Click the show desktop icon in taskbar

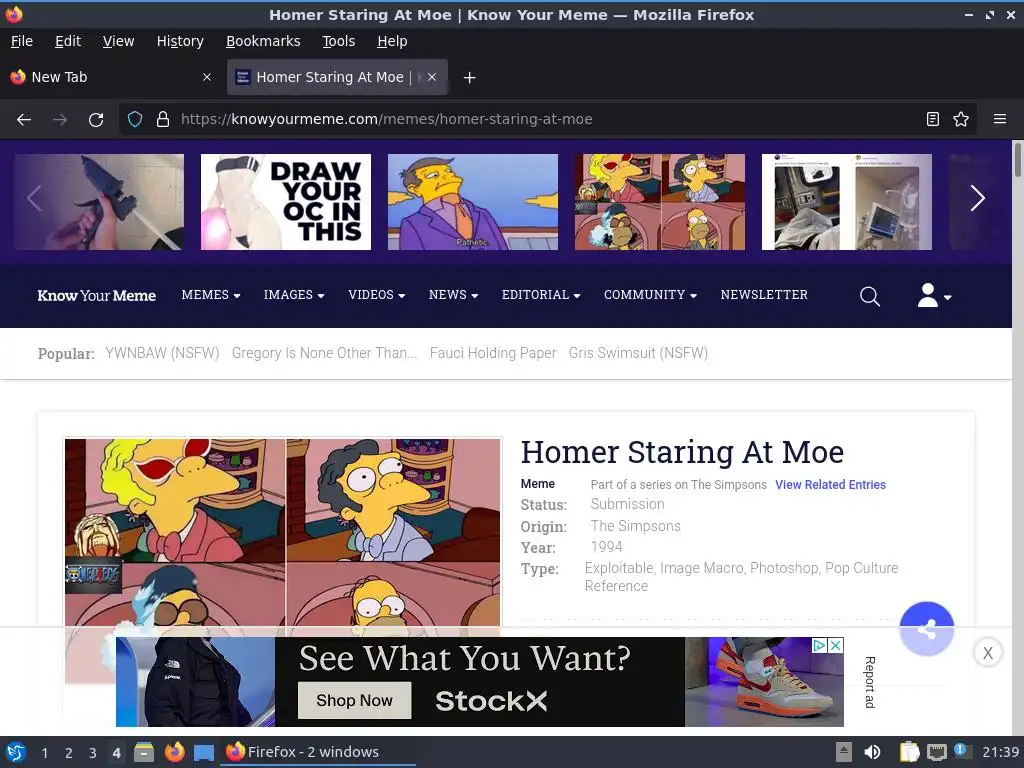point(204,752)
